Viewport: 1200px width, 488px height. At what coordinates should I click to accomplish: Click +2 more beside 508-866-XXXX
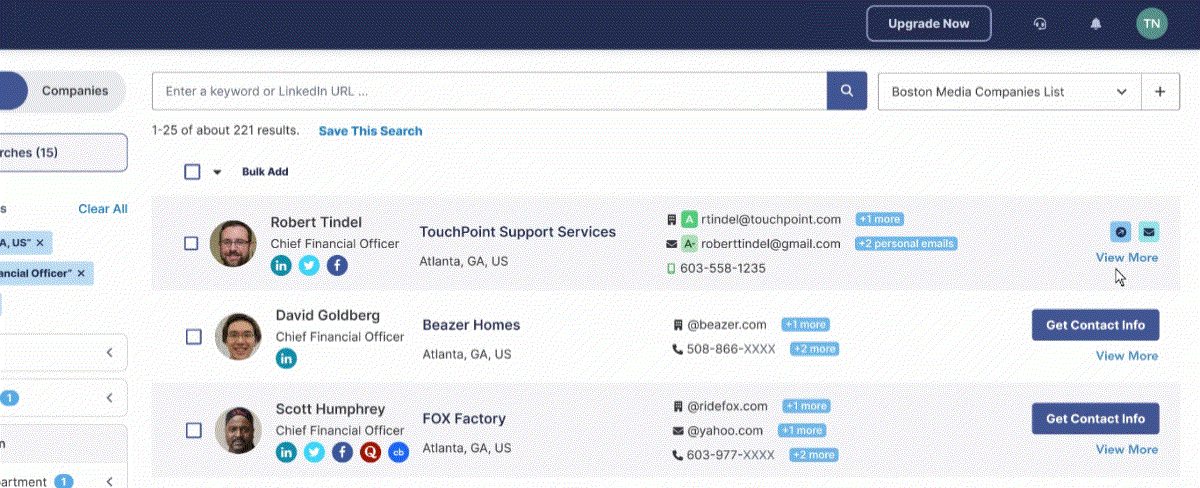click(x=814, y=349)
